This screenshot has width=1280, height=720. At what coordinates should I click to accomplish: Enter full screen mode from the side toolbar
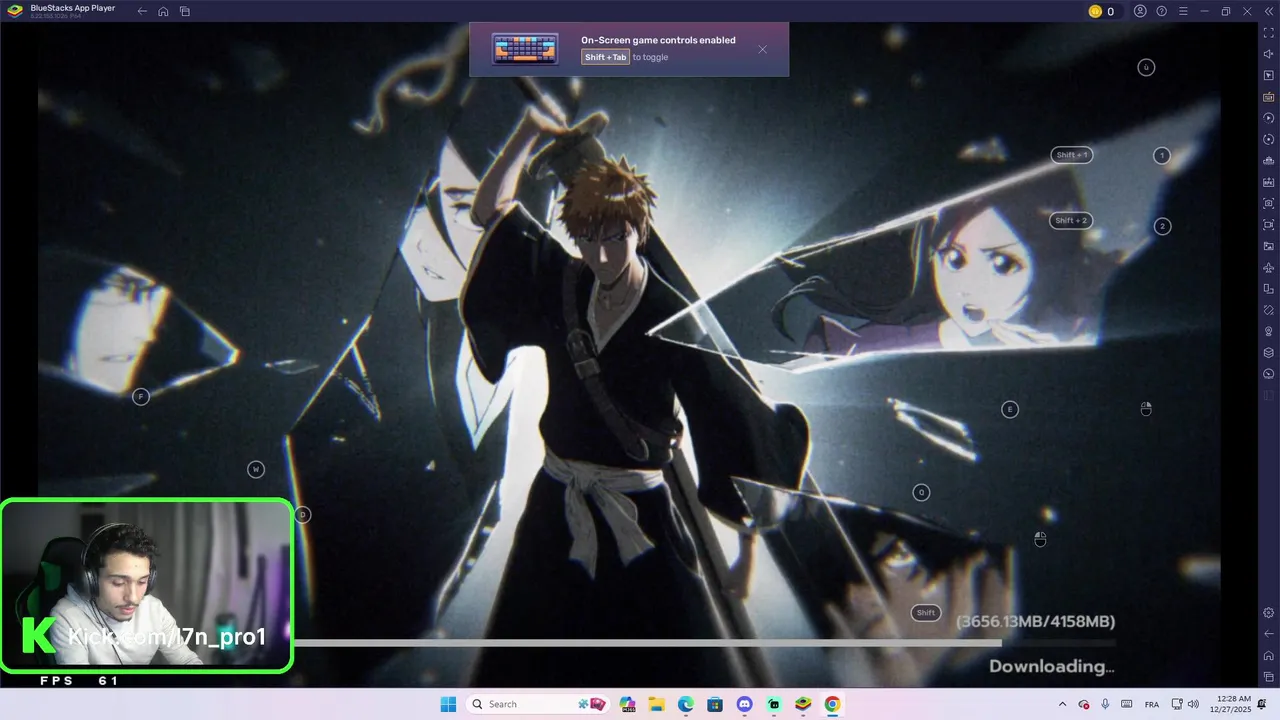click(1269, 33)
